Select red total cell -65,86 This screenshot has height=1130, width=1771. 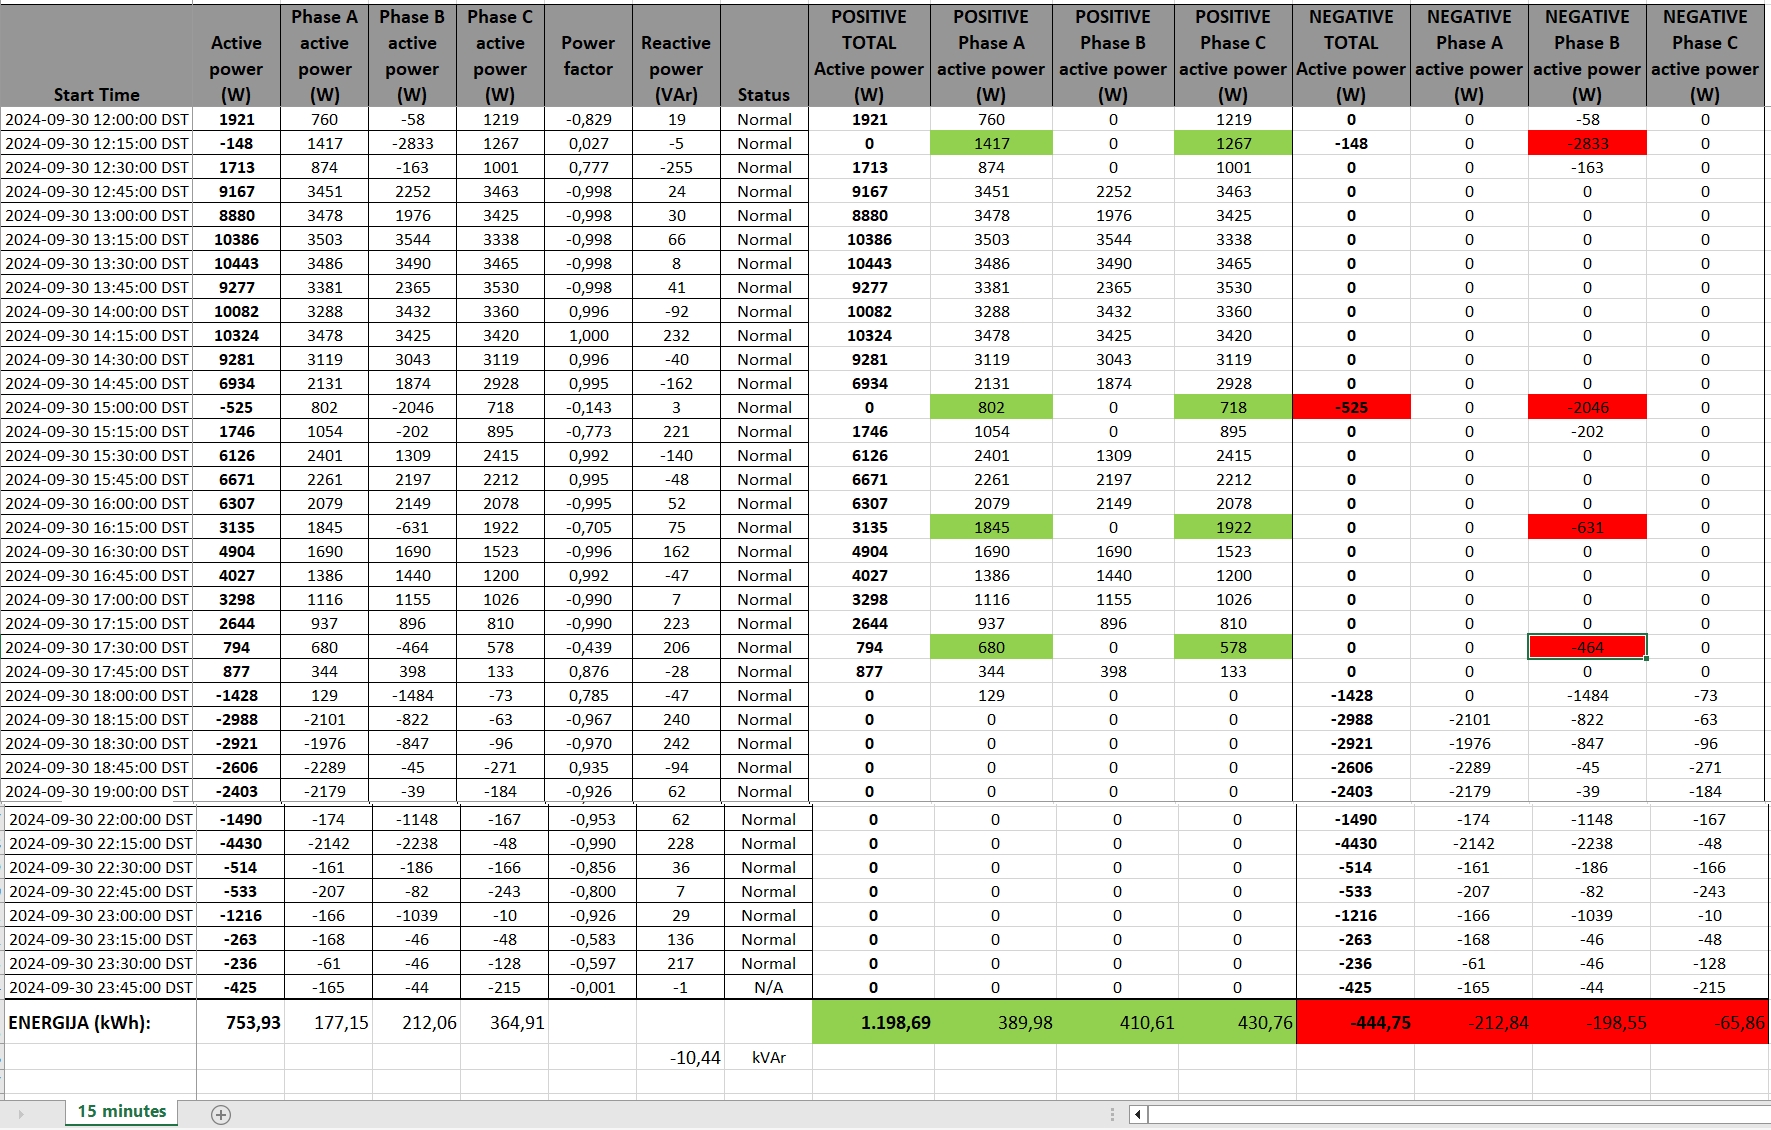point(1709,1022)
